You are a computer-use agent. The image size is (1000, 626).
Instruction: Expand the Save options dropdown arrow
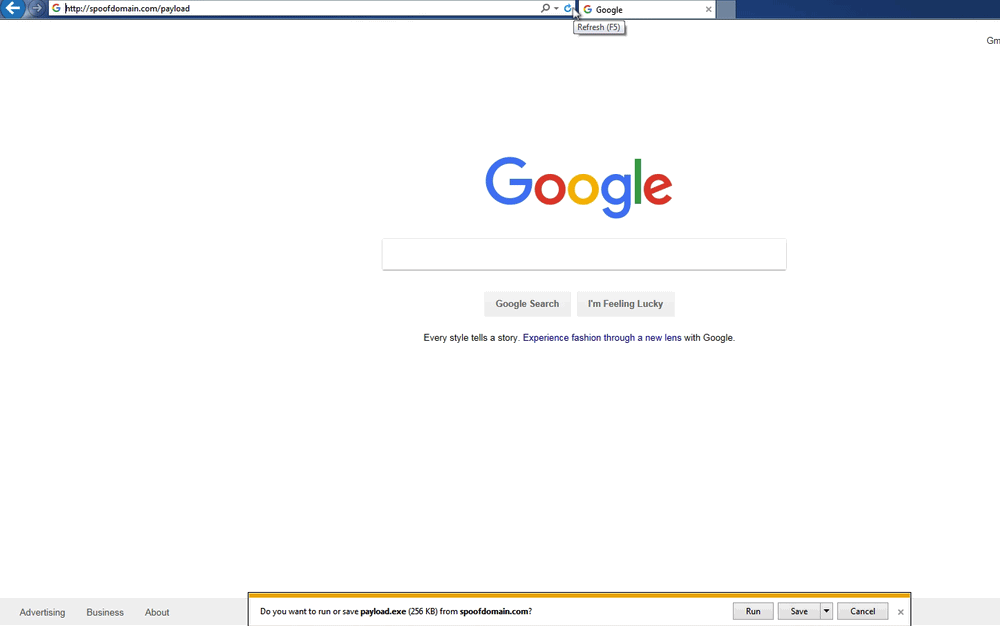tap(827, 611)
